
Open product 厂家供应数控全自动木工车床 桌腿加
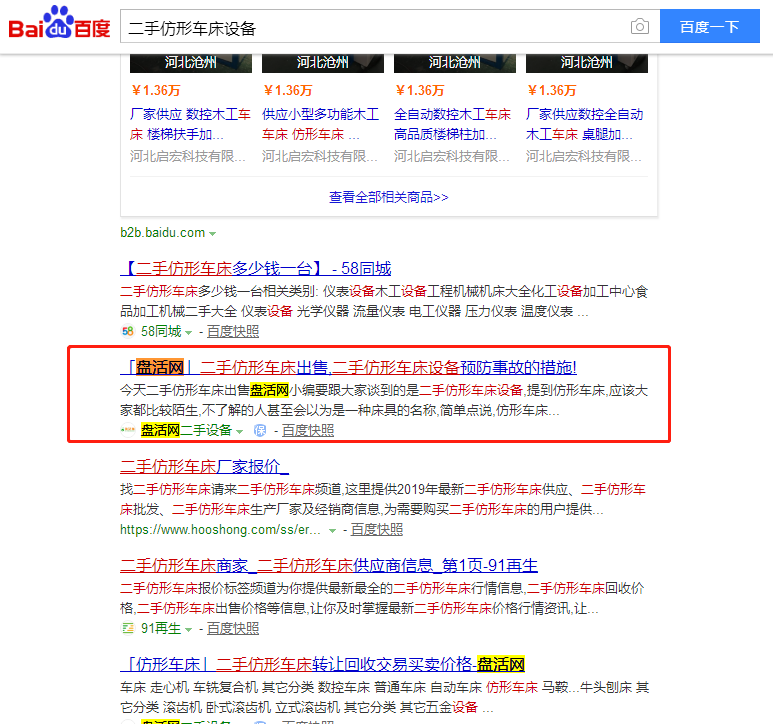coord(585,124)
